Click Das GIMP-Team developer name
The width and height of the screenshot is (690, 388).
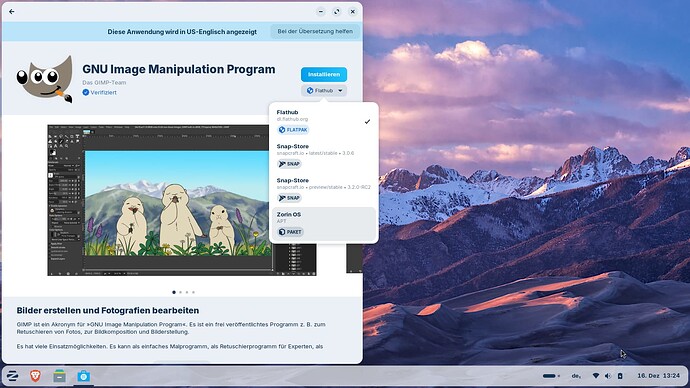[104, 82]
